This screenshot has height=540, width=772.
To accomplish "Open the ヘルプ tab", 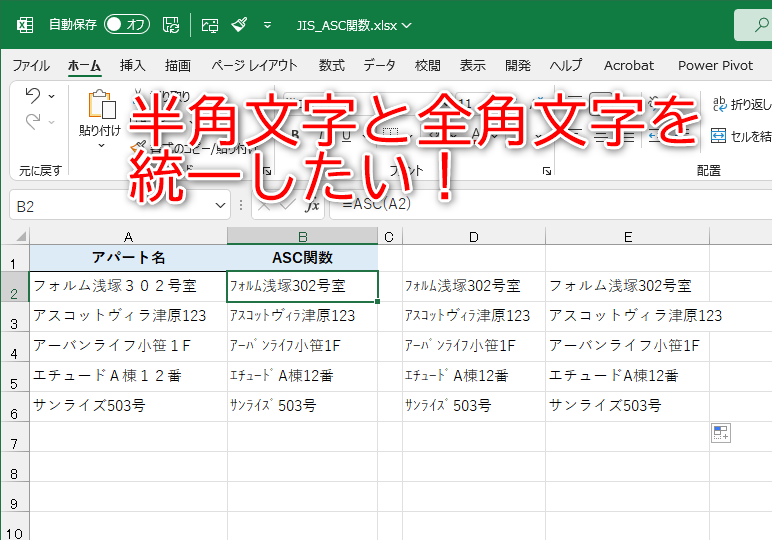I will pos(566,65).
